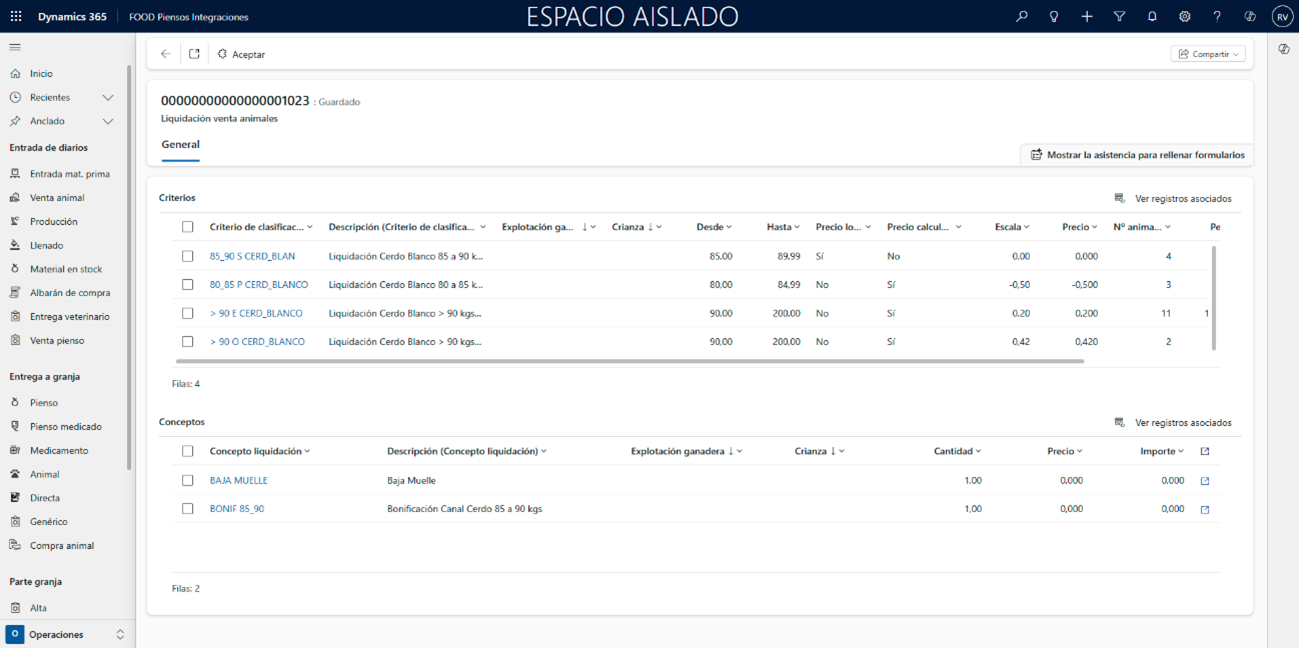Viewport: 1299px width, 648px height.
Task: Click the lightbulb assistant icon
Action: tap(1054, 17)
